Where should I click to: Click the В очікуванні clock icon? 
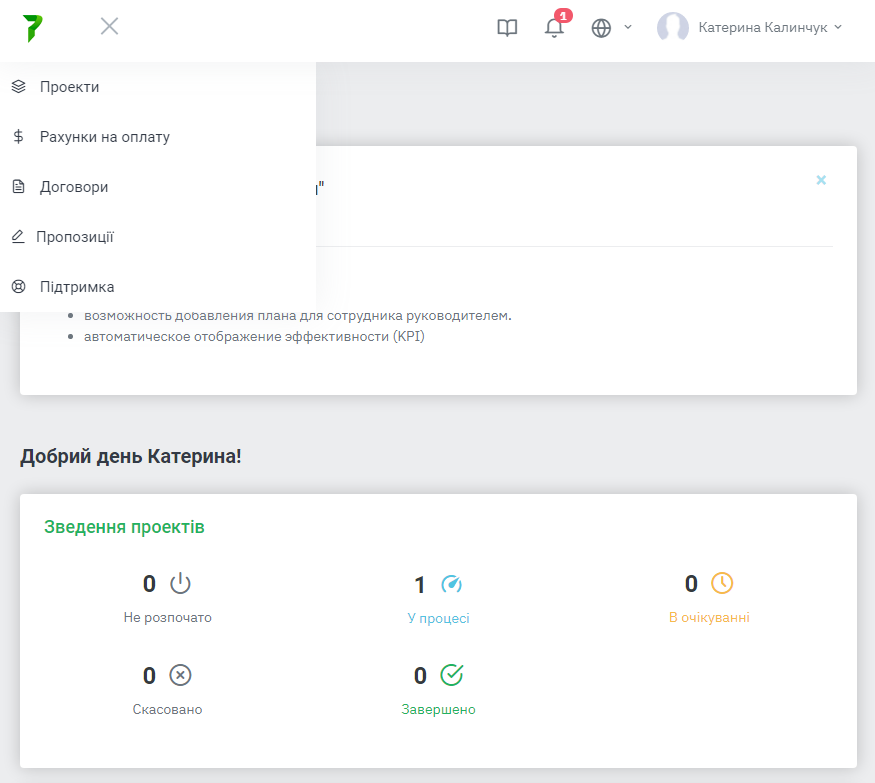pos(722,583)
